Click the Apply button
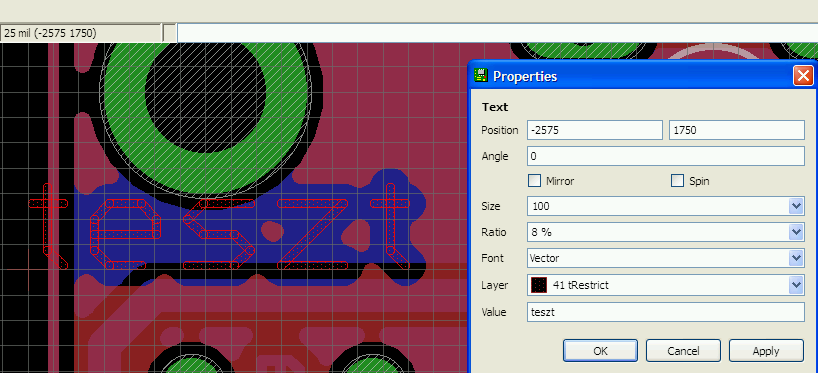818x373 pixels. point(766,351)
